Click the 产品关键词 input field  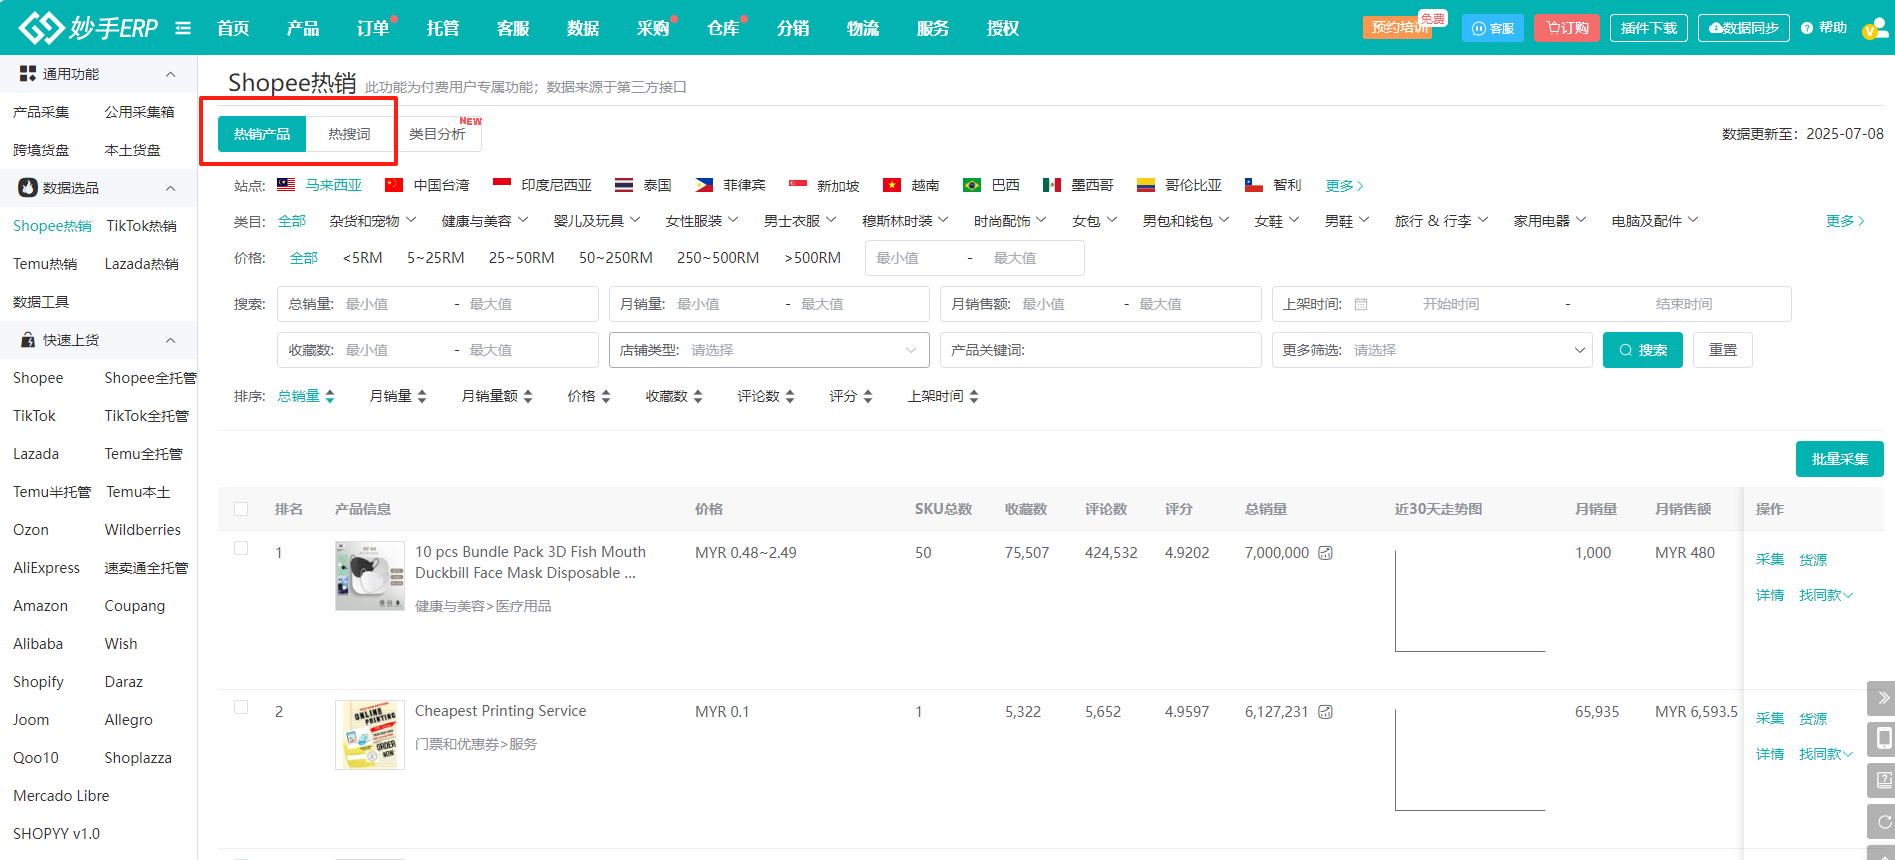point(1101,350)
